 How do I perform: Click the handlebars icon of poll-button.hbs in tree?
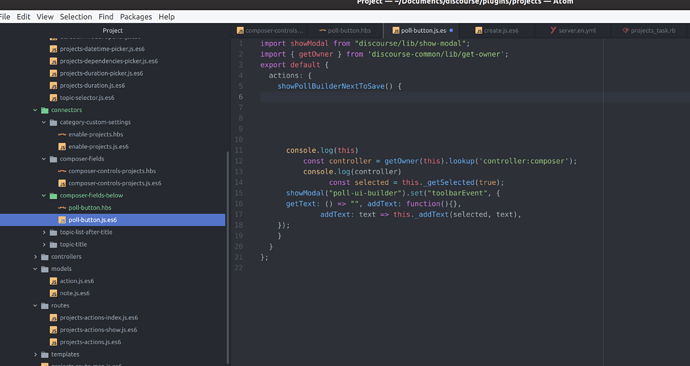pyautogui.click(x=62, y=208)
